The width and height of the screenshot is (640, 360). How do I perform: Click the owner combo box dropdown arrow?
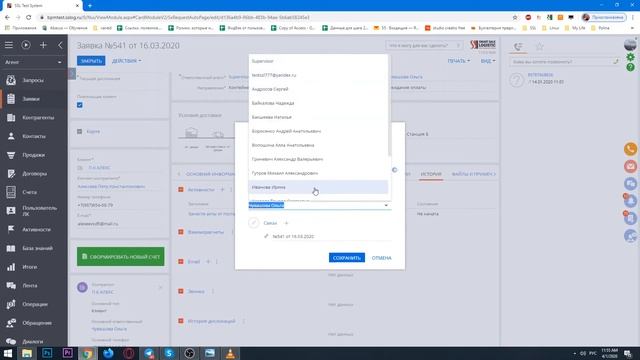point(386,205)
